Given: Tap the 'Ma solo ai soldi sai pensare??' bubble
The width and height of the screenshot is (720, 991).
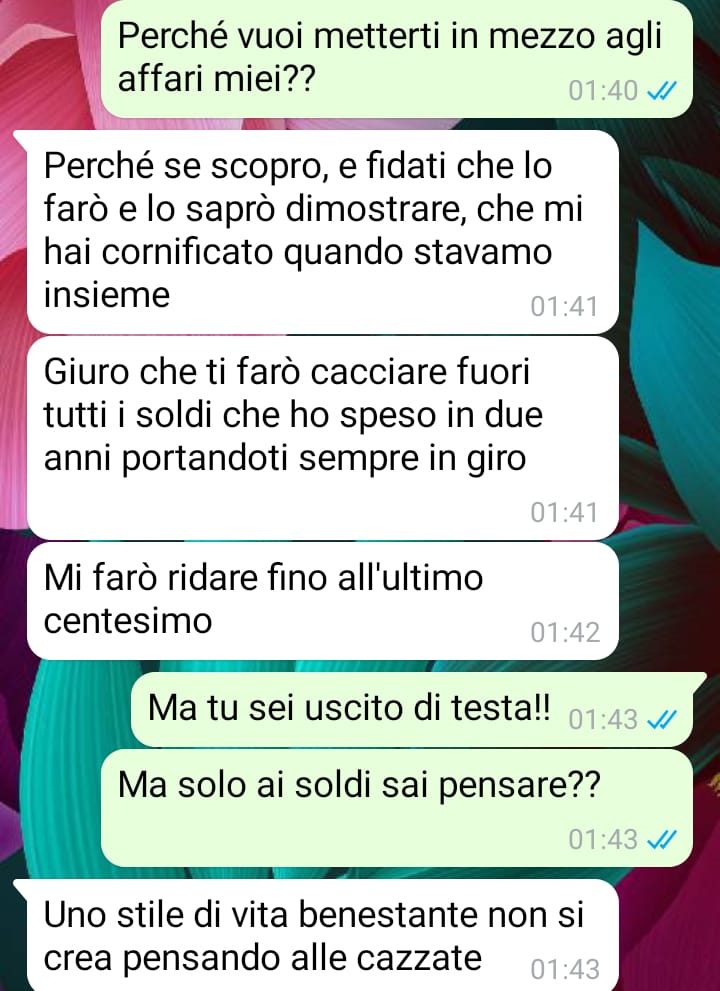Looking at the screenshot, I should (397, 808).
